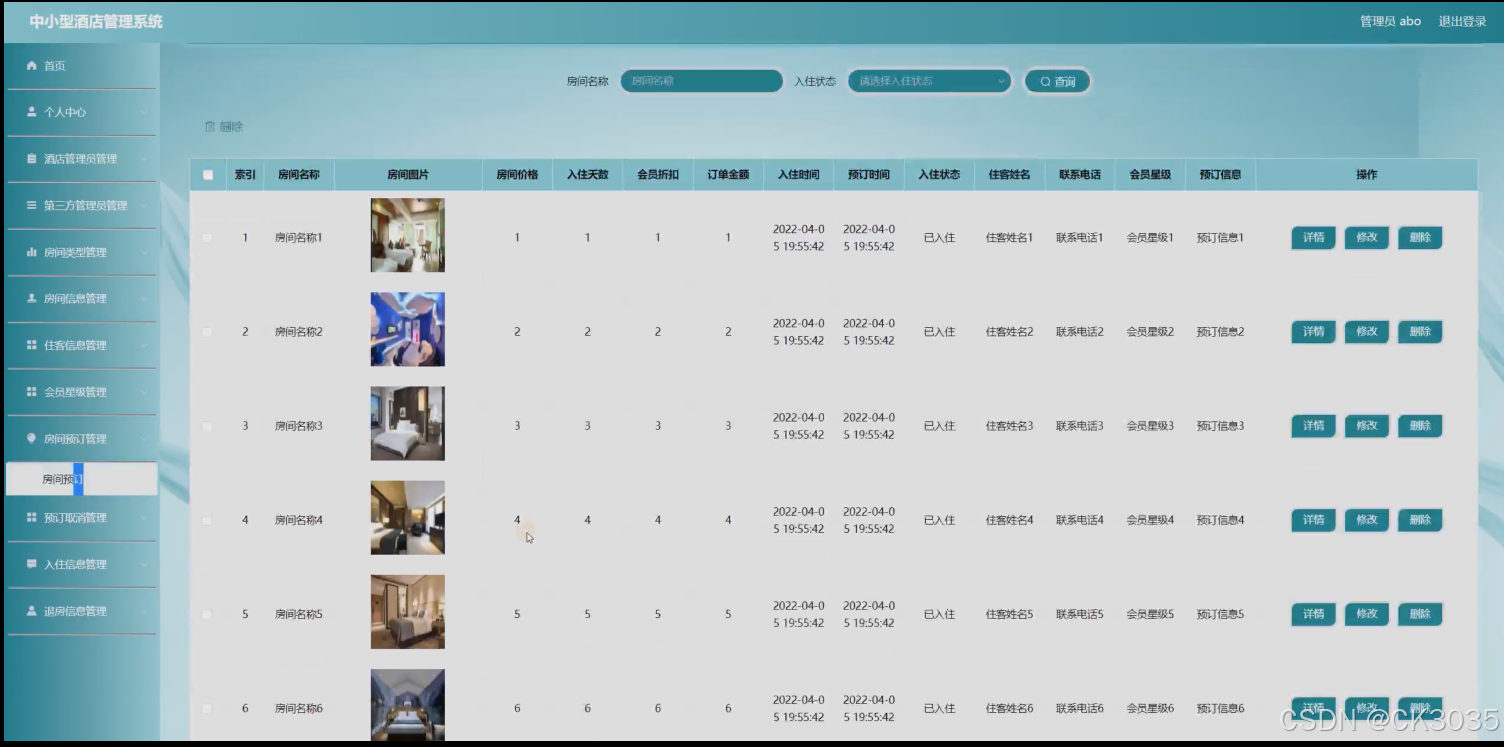Check the checkbox for 房间名称6 row
The image size is (1504, 747).
click(x=207, y=708)
